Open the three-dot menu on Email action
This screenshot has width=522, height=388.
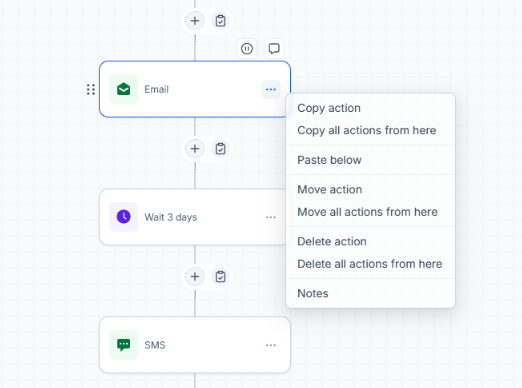[x=271, y=89]
